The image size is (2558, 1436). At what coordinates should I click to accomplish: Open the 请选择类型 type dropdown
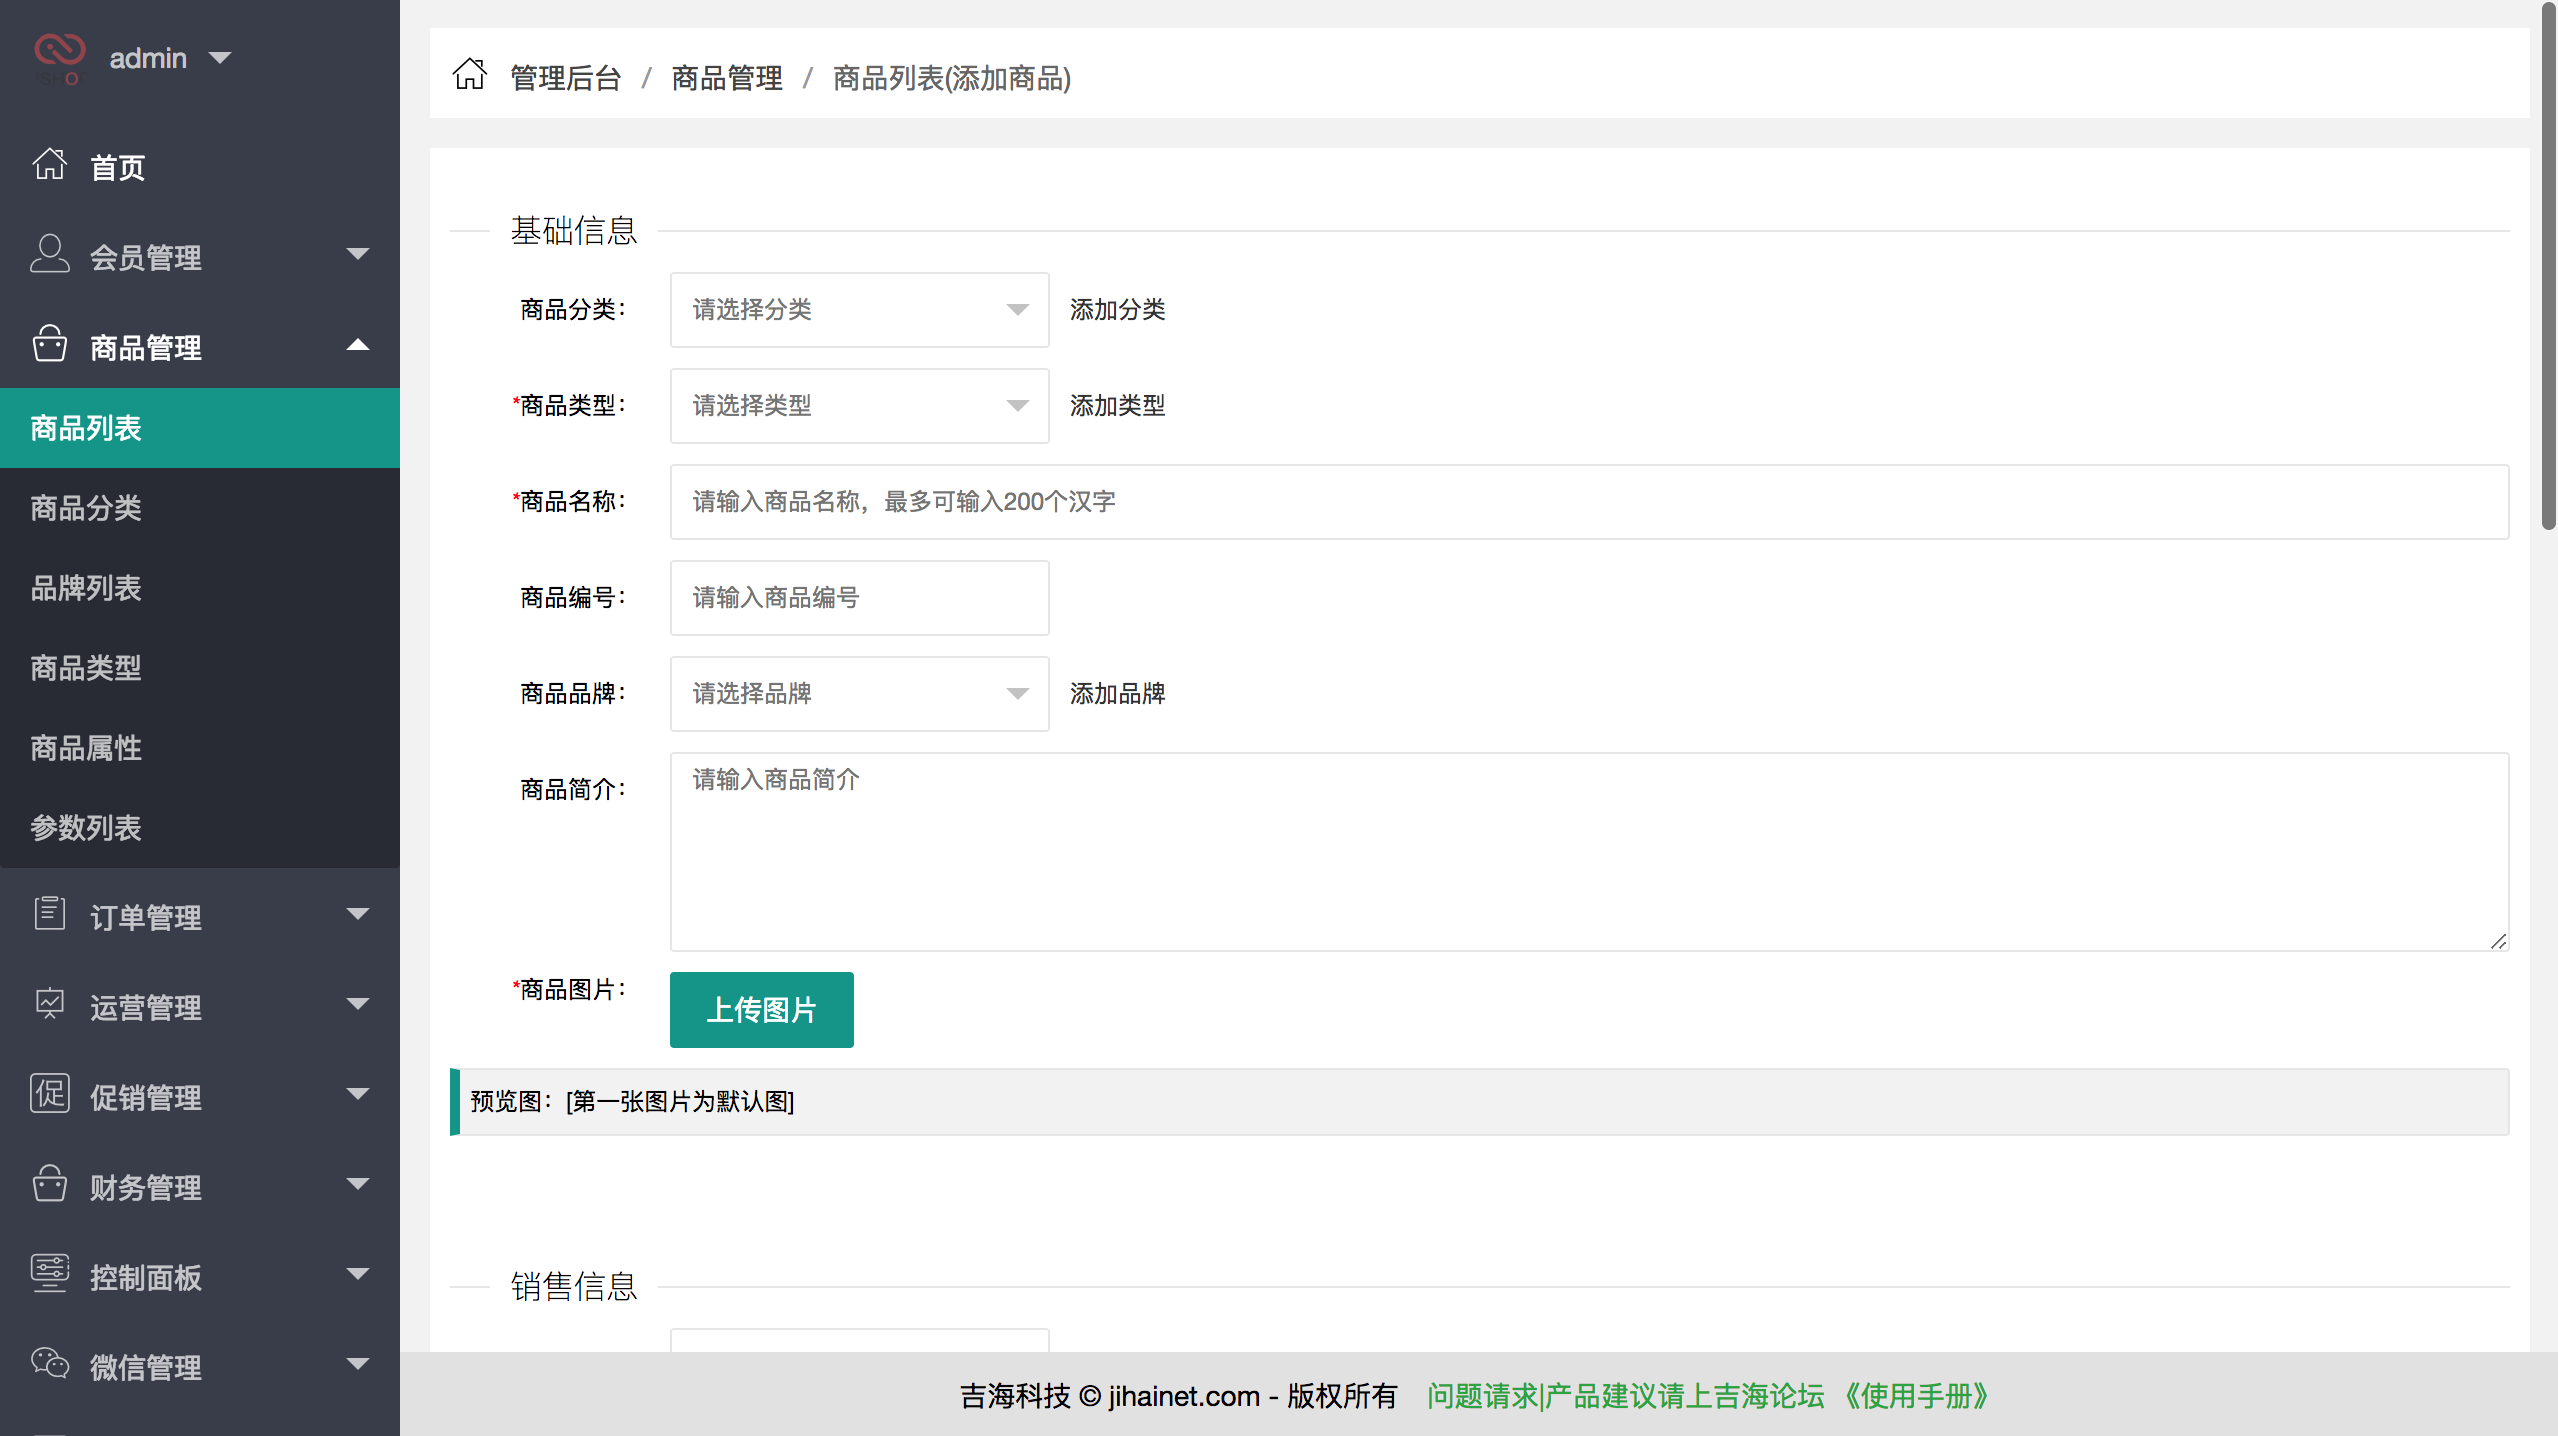click(x=858, y=406)
